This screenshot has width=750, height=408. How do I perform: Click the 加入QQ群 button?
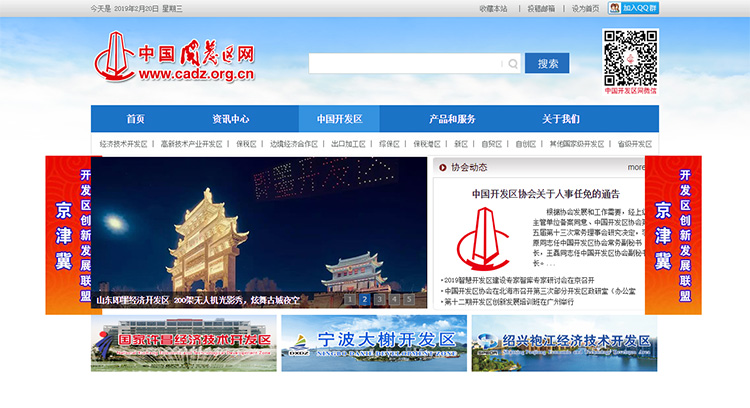[x=633, y=8]
